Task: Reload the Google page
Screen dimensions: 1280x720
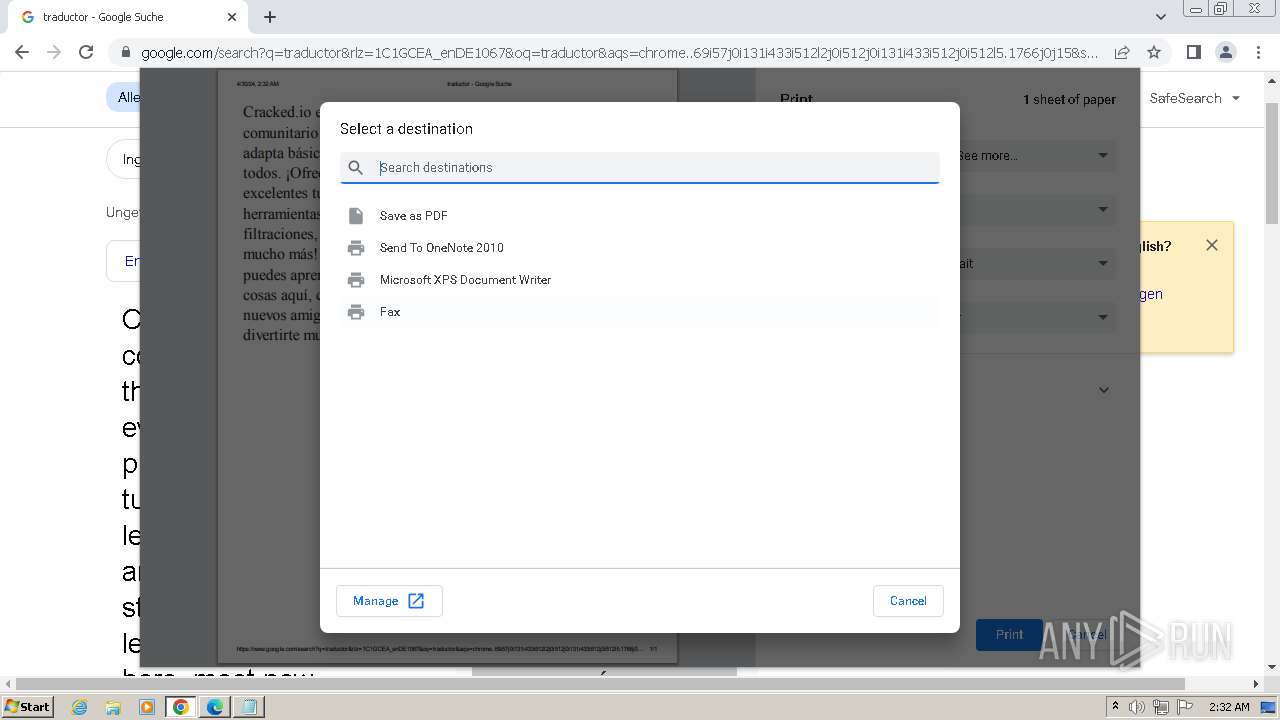Action: click(x=86, y=52)
